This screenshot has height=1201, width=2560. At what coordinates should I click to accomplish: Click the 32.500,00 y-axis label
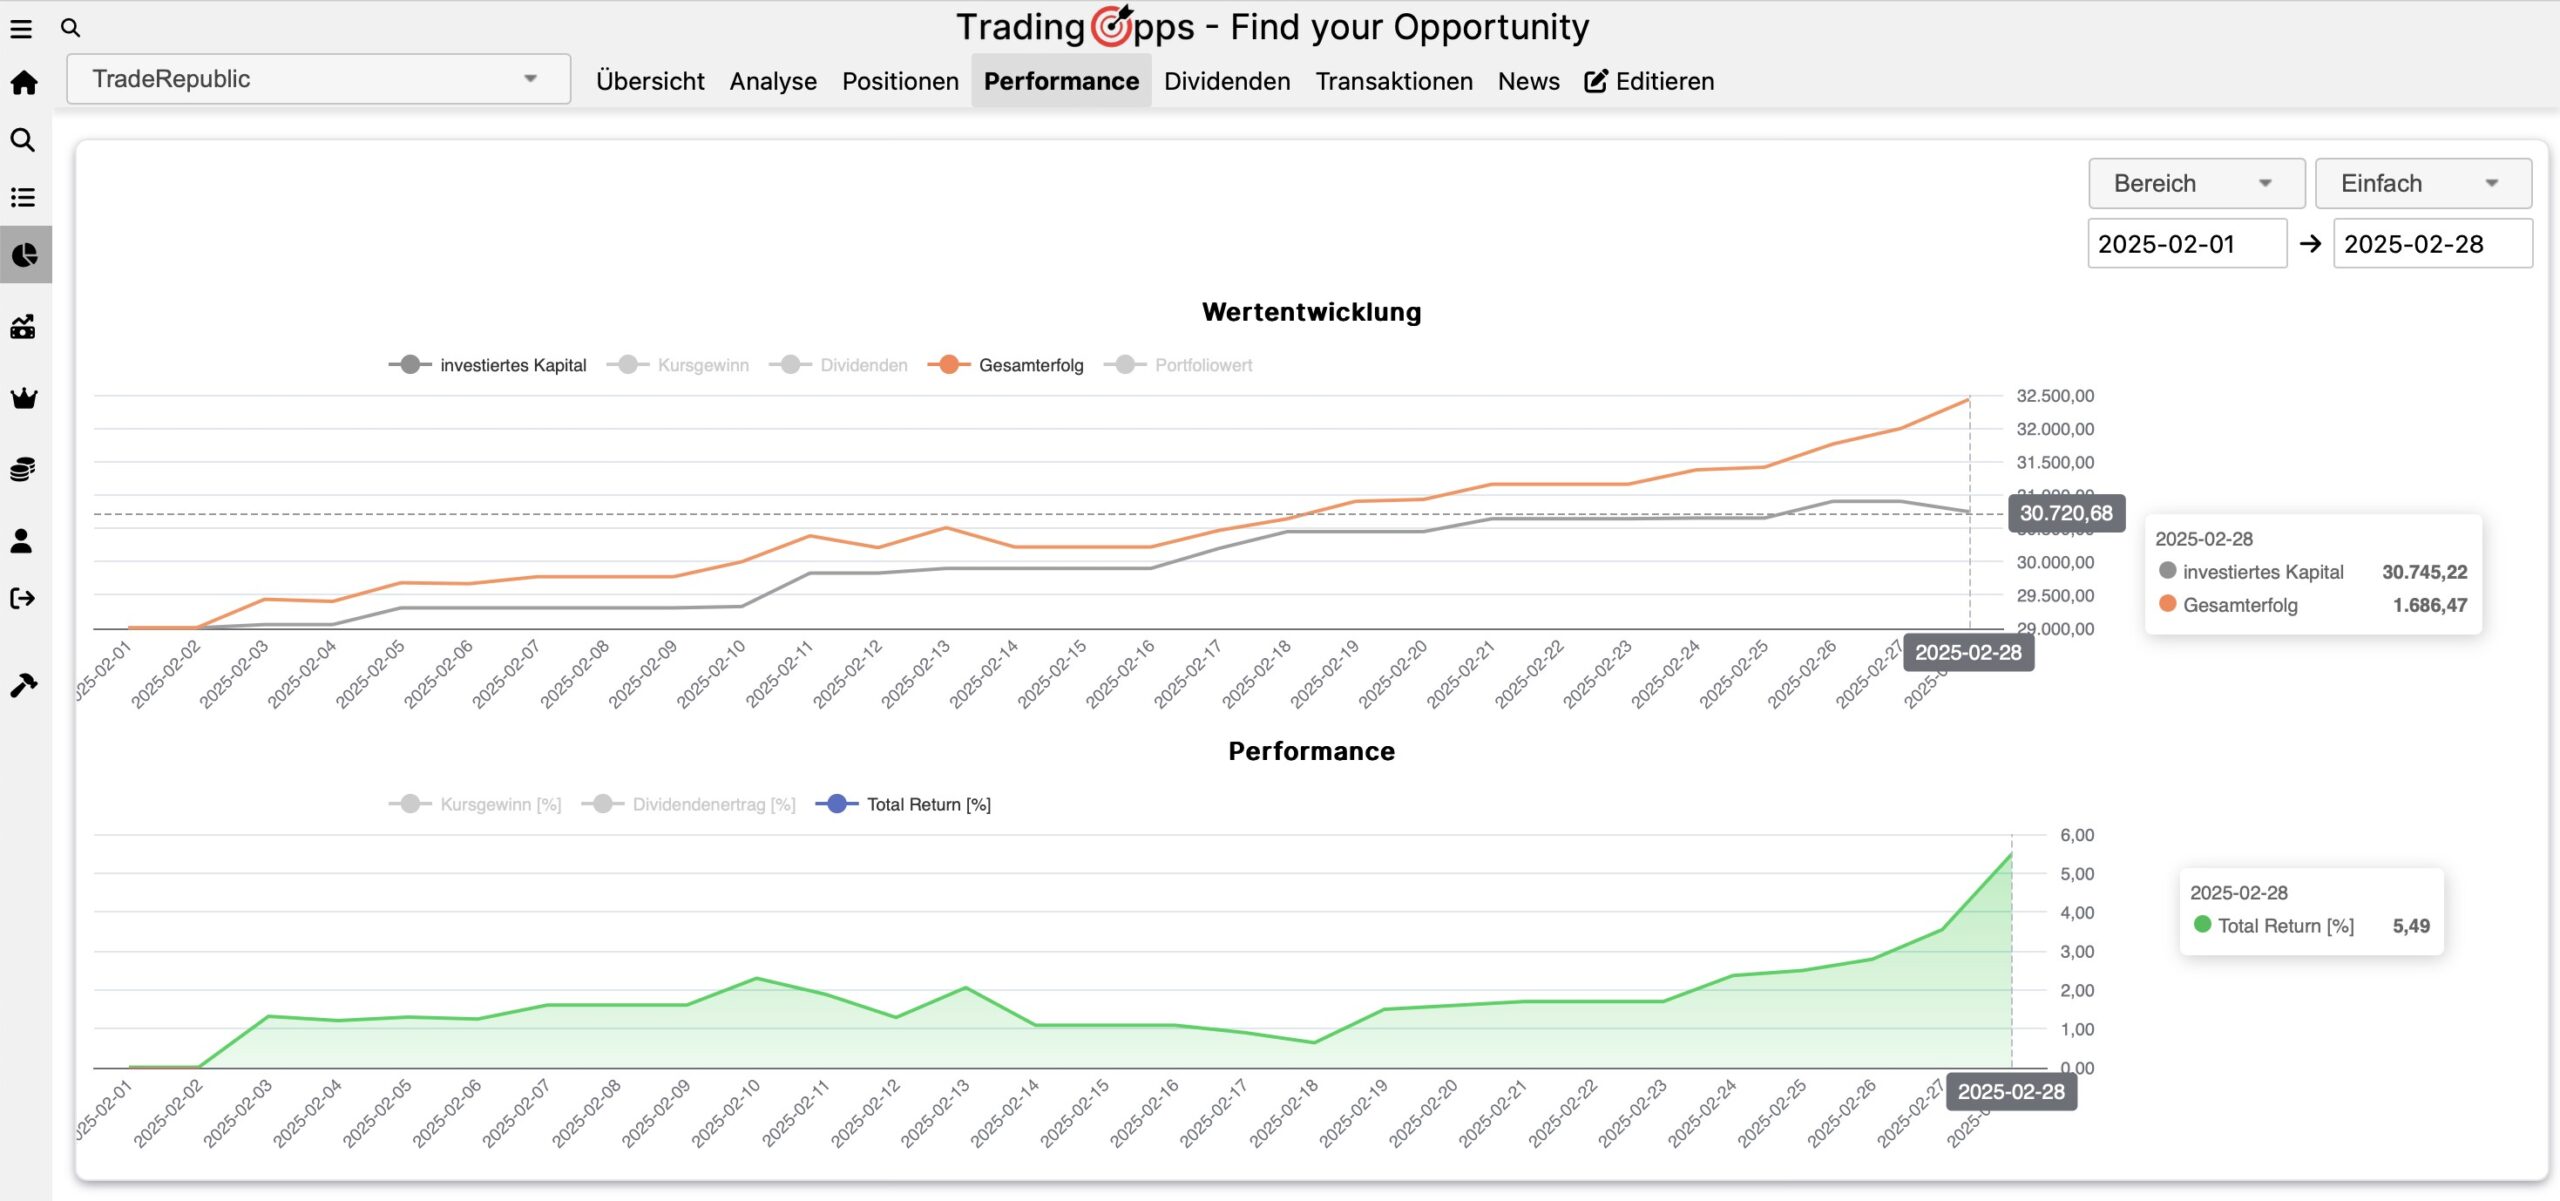2054,396
